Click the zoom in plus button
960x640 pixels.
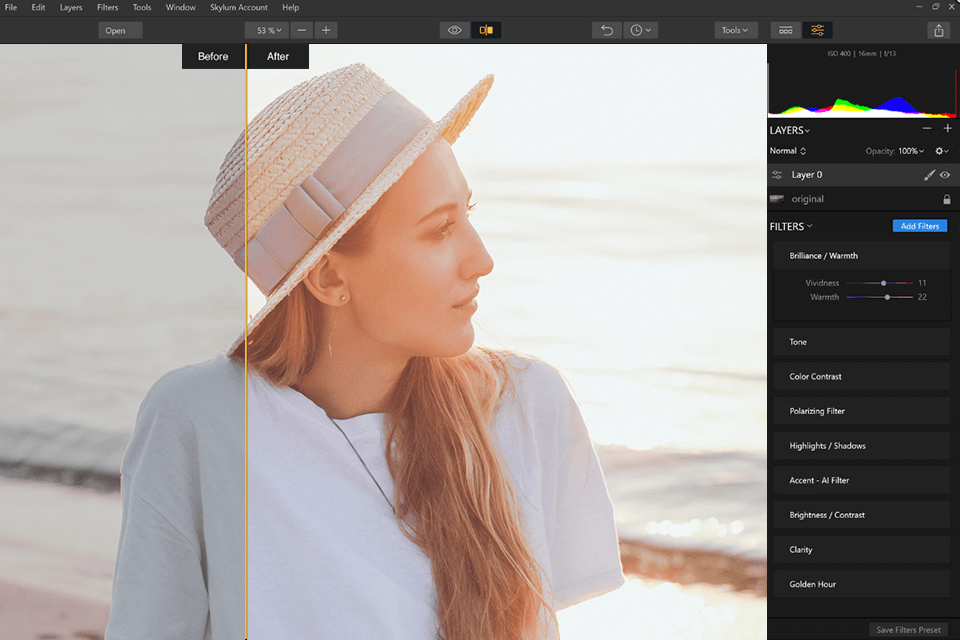point(326,30)
